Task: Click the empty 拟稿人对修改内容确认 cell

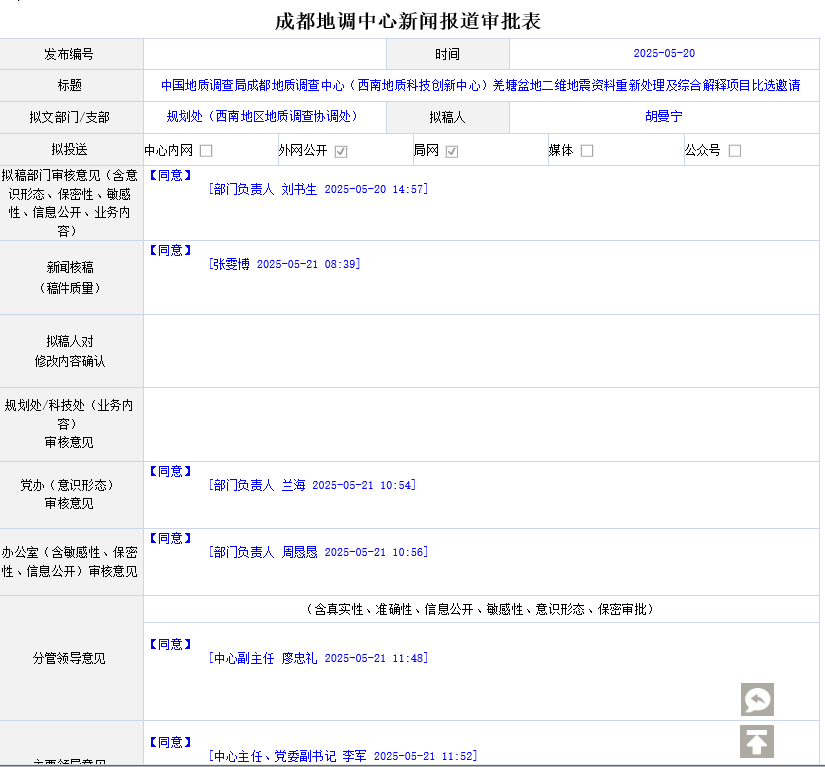Action: (x=481, y=351)
